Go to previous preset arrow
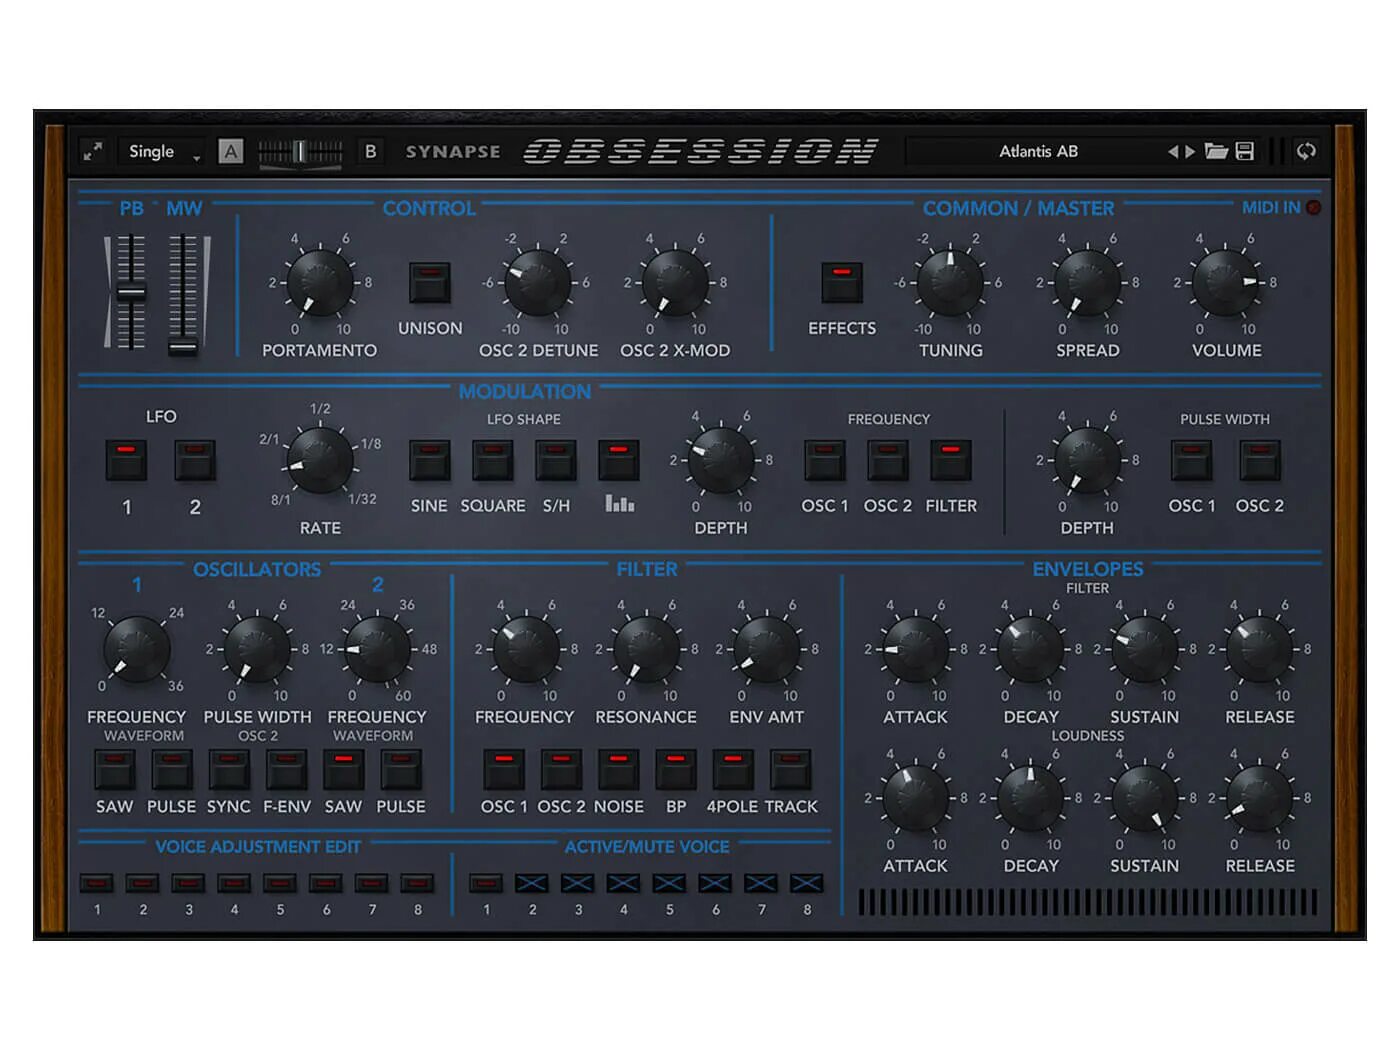This screenshot has height=1050, width=1400. point(1173,152)
